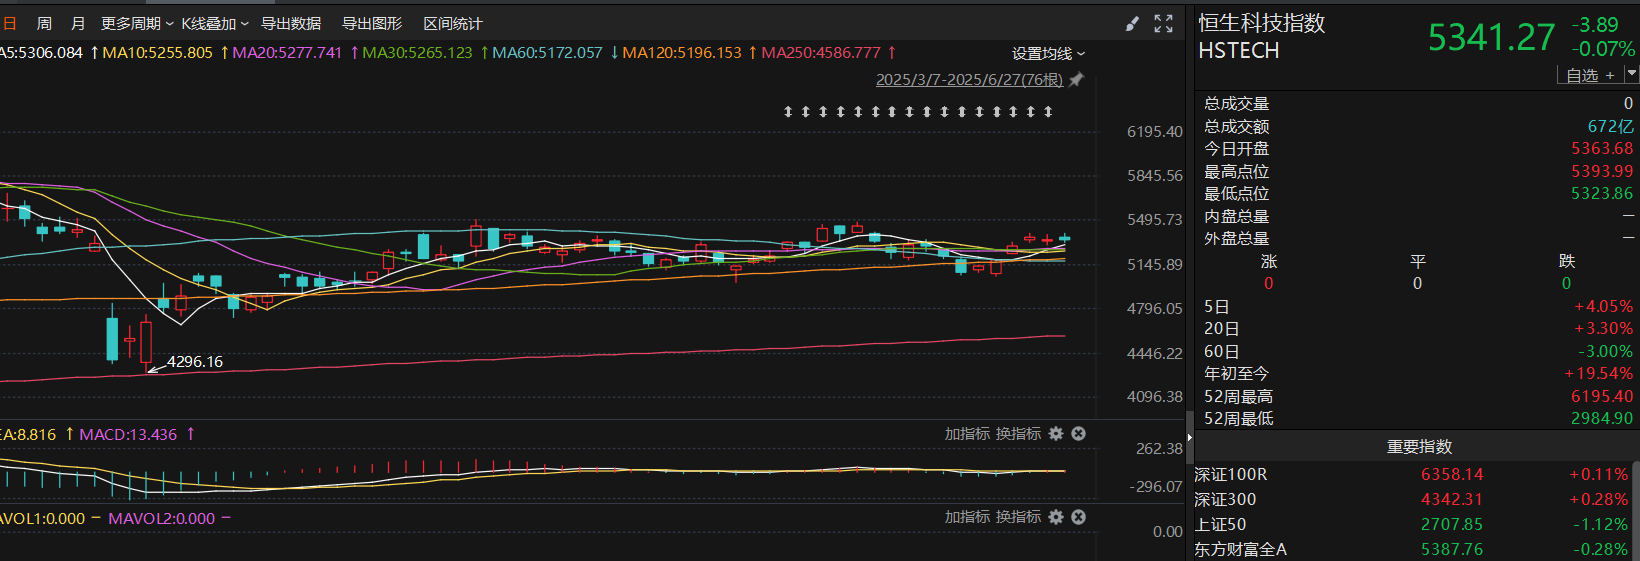Screen dimensions: 1640x561
Task: Click 加指标 in the MAVOL panel
Action: (967, 517)
